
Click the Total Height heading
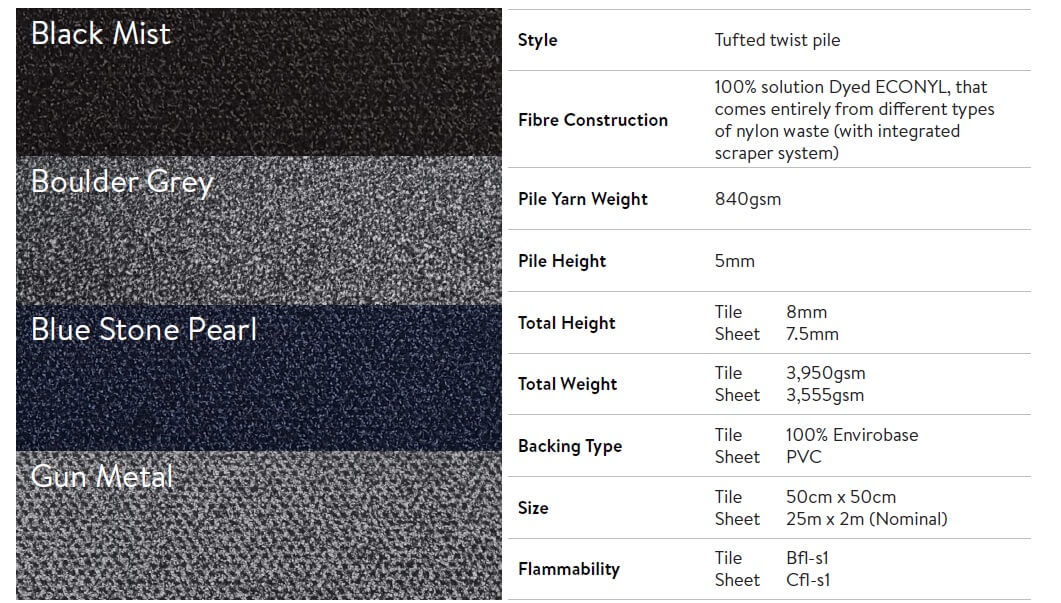pos(567,323)
